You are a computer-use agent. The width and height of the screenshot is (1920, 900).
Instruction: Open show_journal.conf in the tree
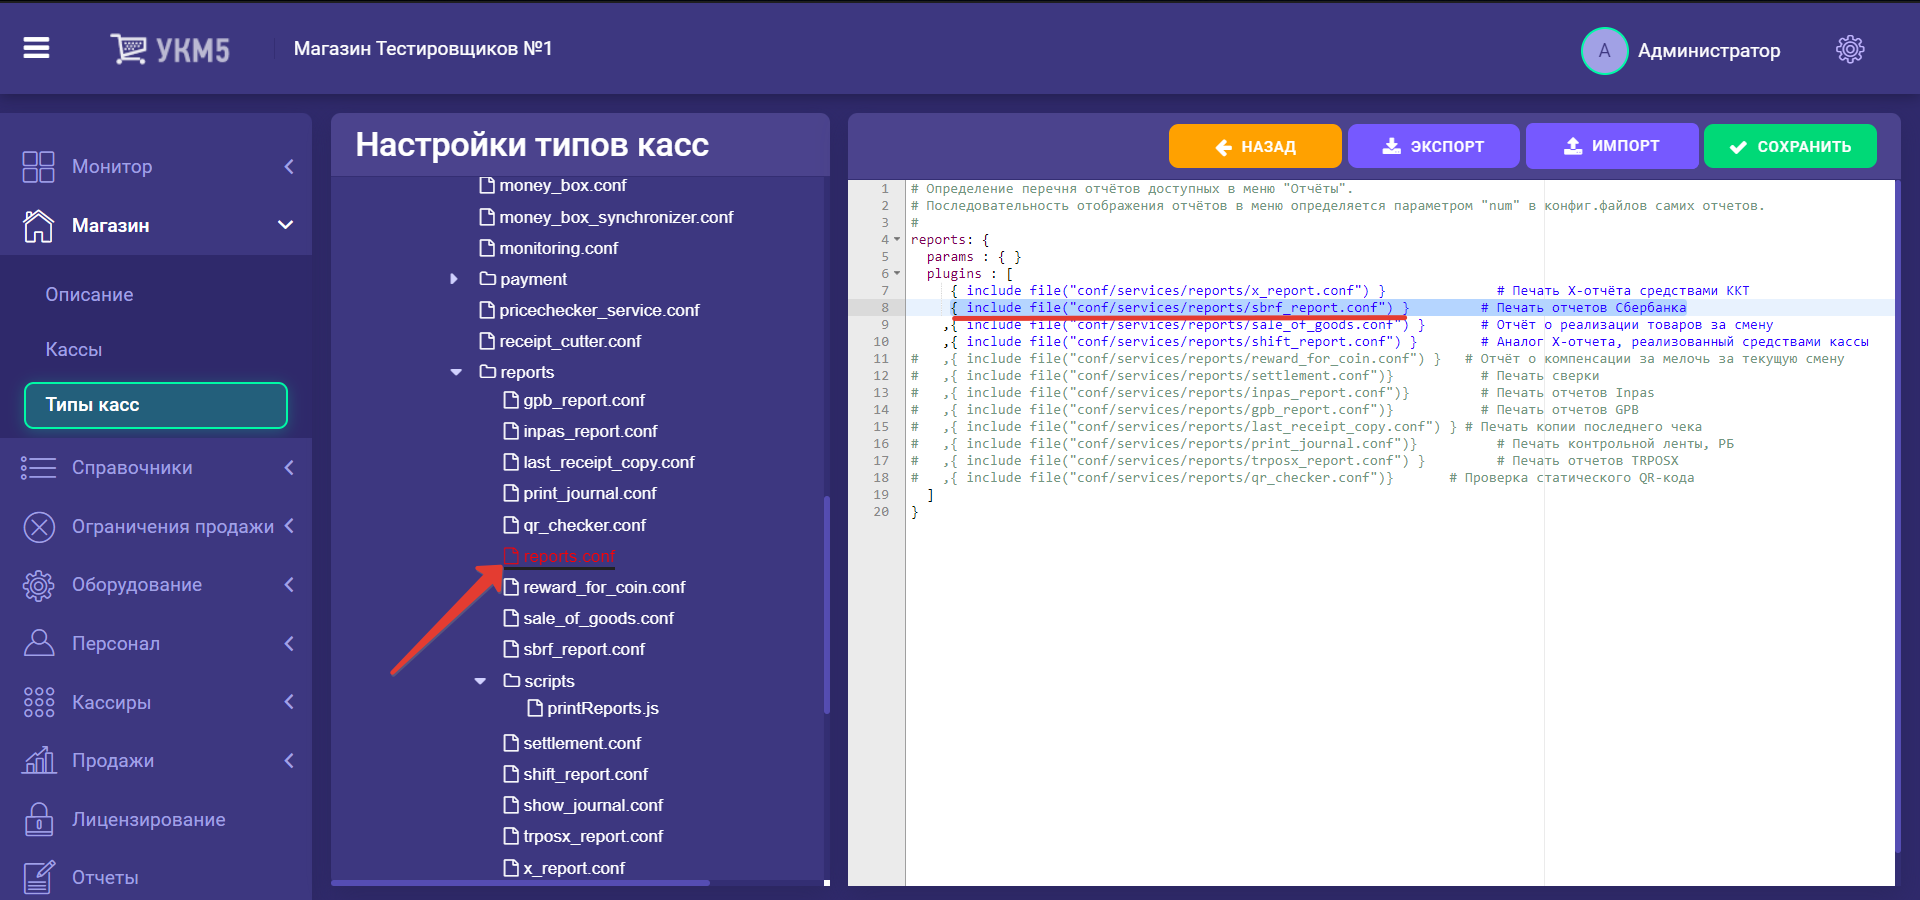pyautogui.click(x=593, y=805)
